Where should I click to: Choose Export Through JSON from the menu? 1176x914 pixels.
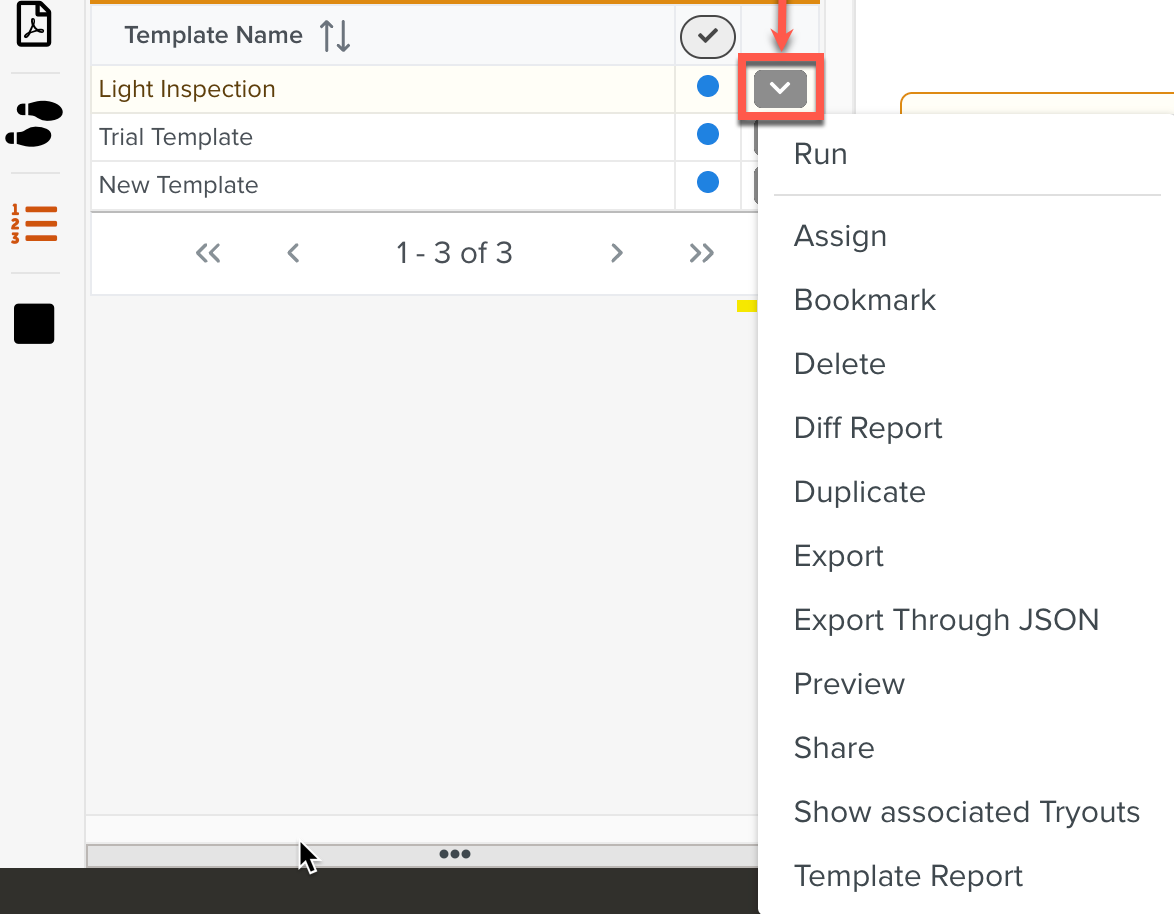[x=946, y=619]
